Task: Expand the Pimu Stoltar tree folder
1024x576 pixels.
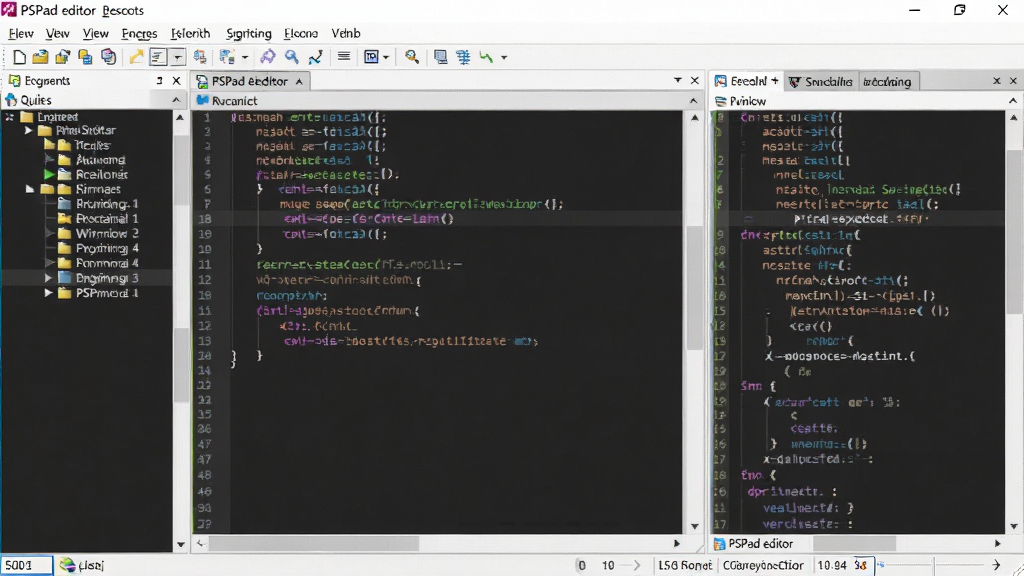Action: point(29,131)
